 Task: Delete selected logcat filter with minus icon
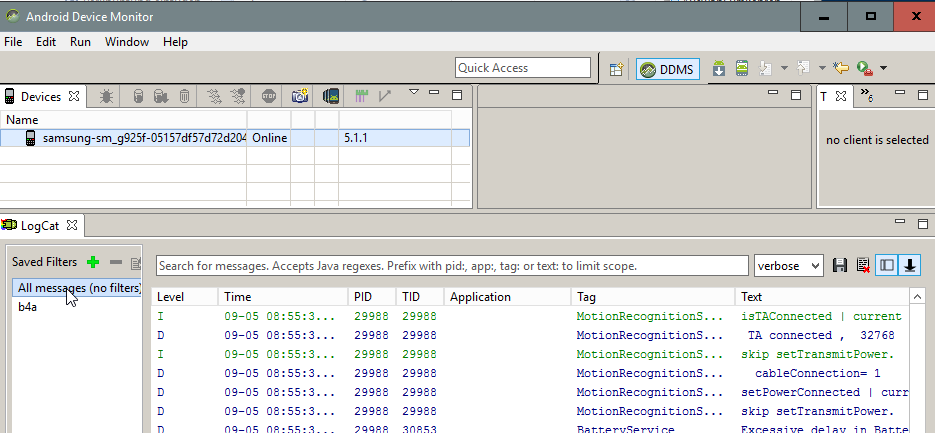tap(116, 262)
